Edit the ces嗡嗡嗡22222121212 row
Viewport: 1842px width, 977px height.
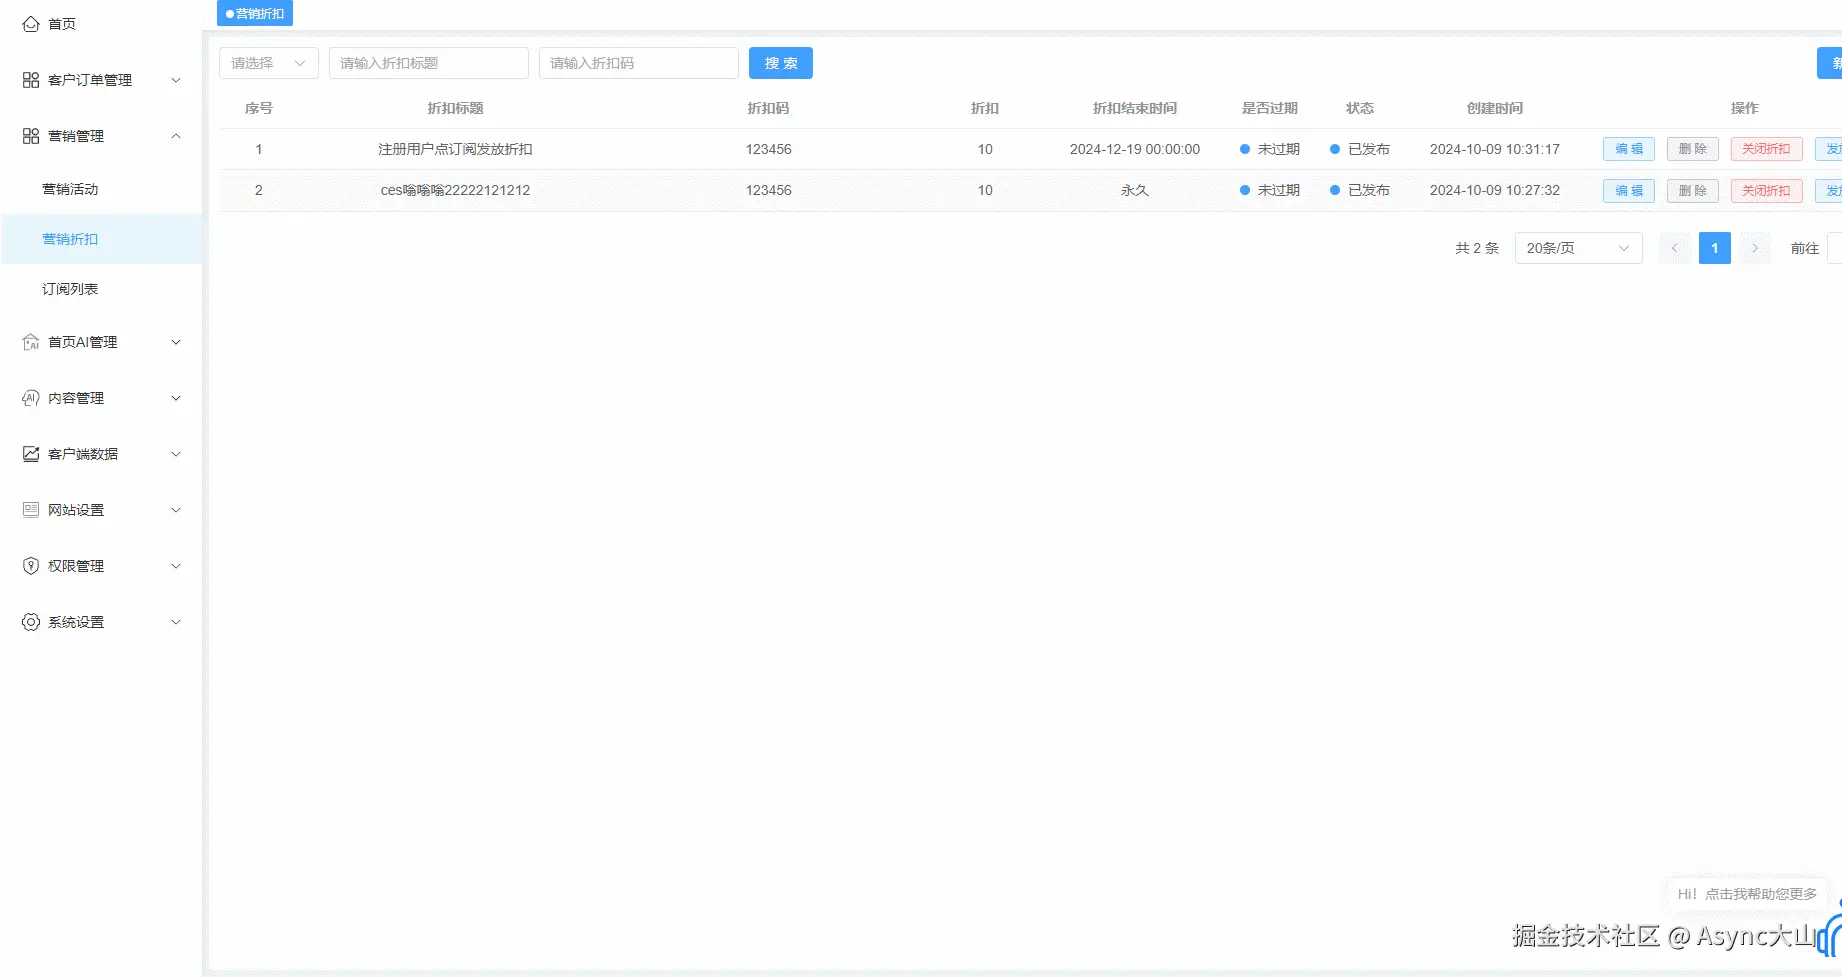1629,191
